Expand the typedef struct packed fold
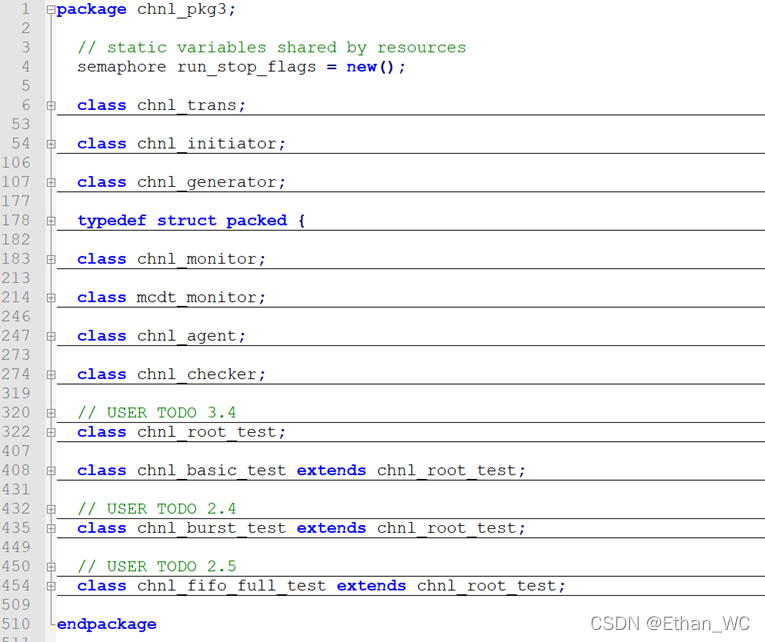This screenshot has width=765, height=642. click(51, 221)
